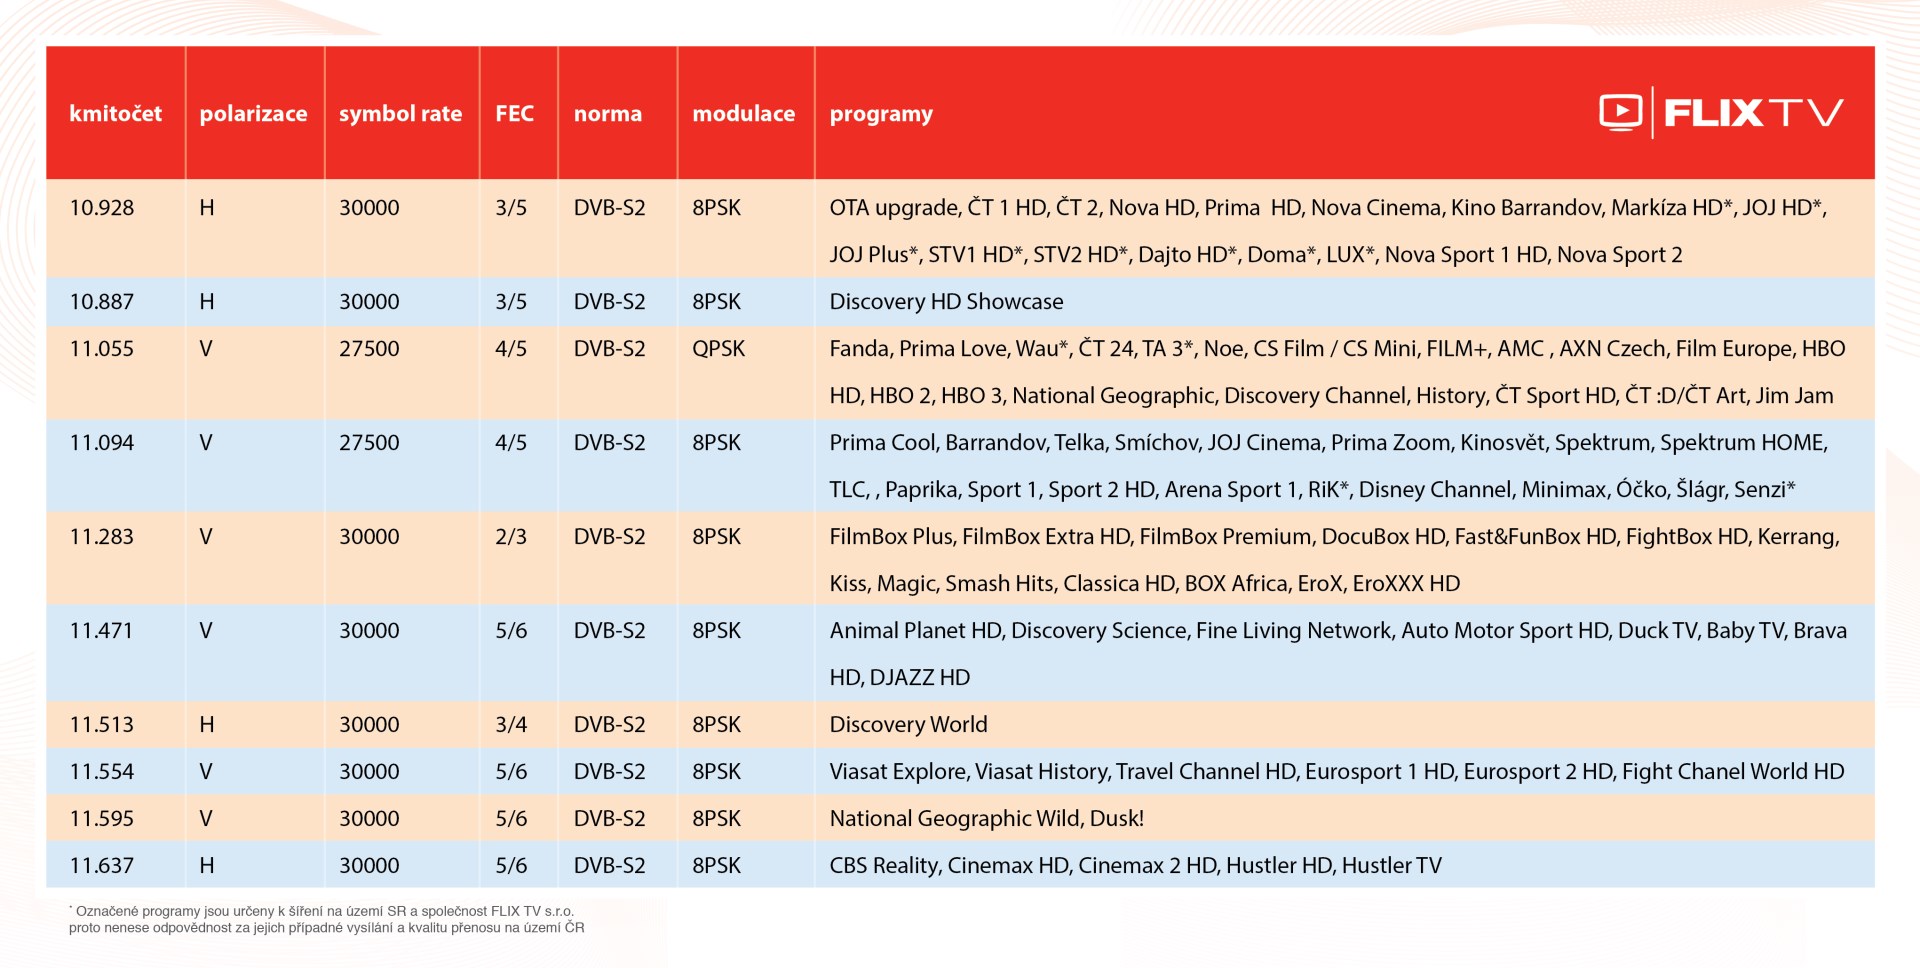Select the QPSK modulation cell
Screen dimensions: 1920x968
coord(718,349)
